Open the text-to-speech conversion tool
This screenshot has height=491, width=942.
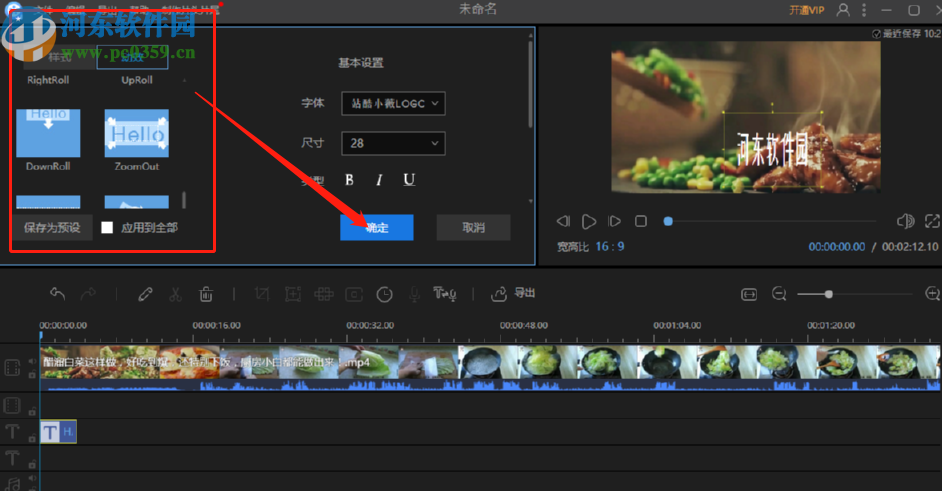(445, 293)
